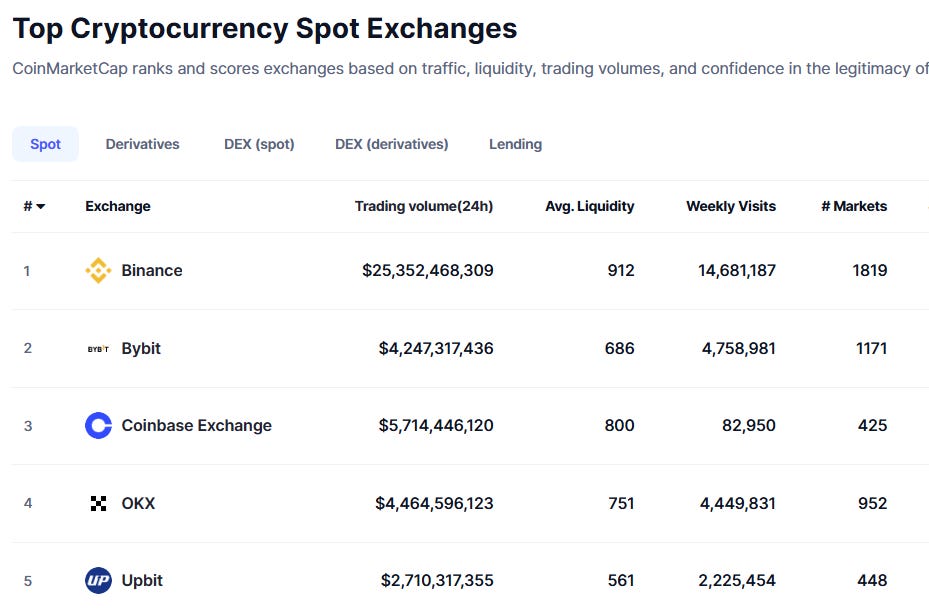Click Binance weekly visits 14,681,187
This screenshot has height=616, width=929.
737,271
